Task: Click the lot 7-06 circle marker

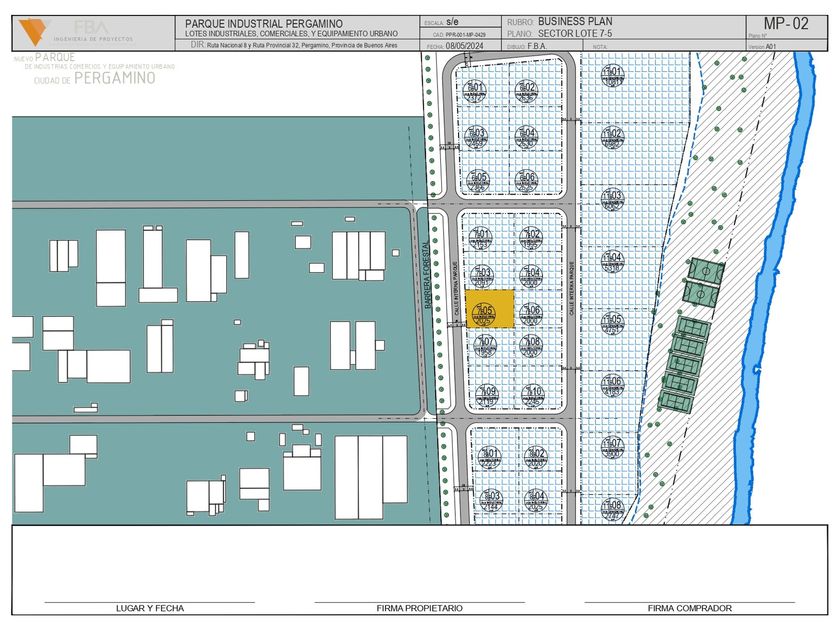Action: click(x=531, y=313)
